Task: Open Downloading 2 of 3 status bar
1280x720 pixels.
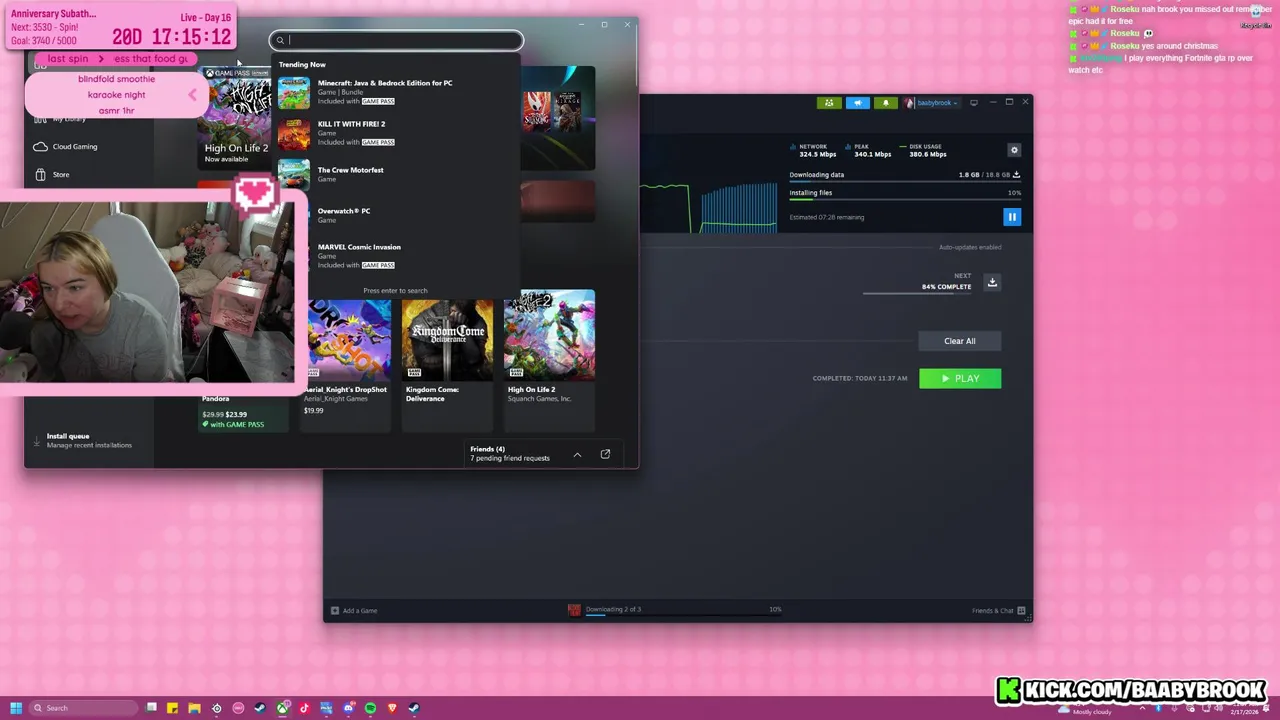Action: click(613, 609)
